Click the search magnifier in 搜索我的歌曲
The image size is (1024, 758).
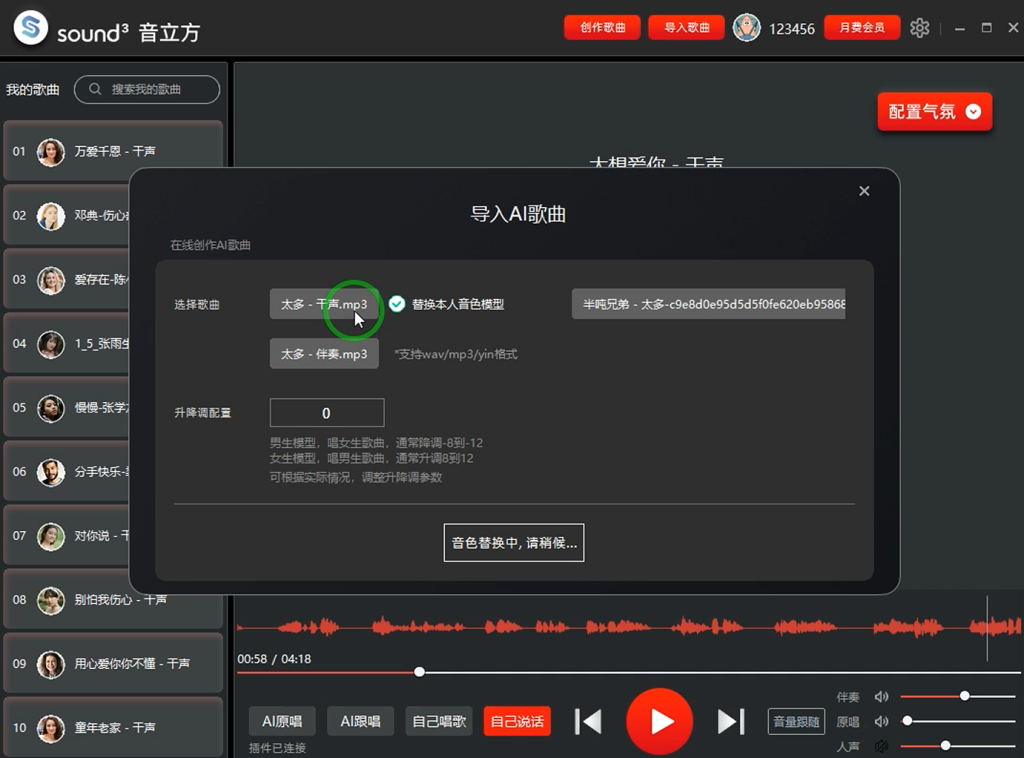pos(95,90)
